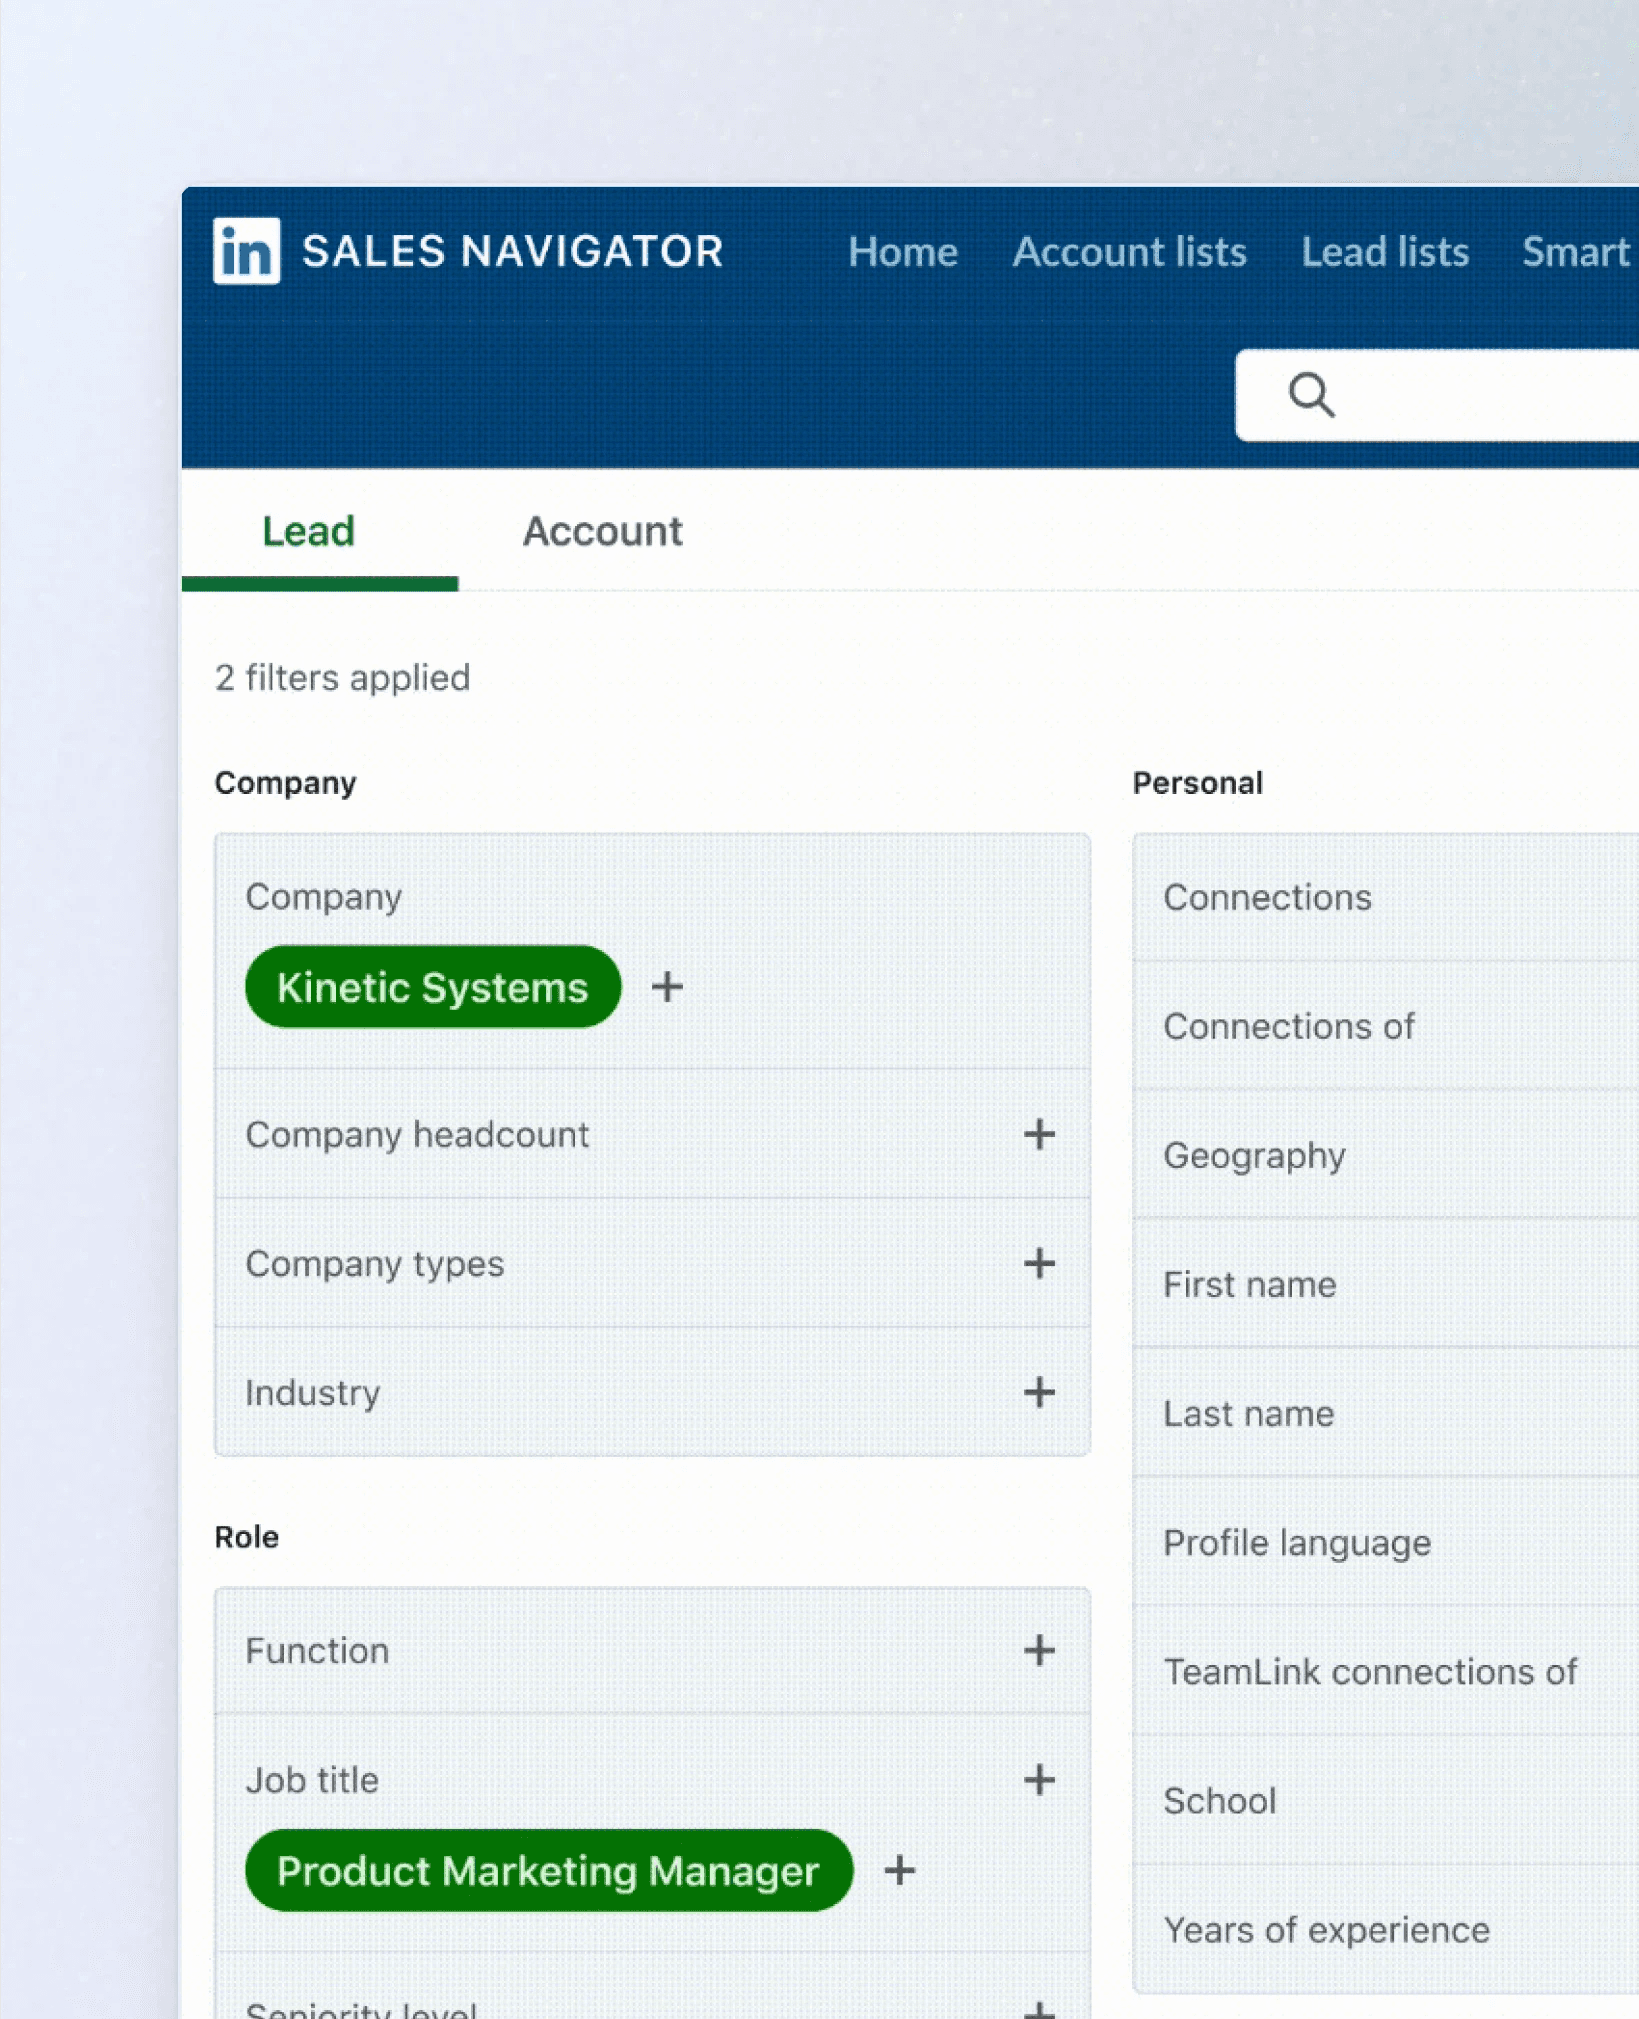
Task: Open the Smart menu item
Action: (1578, 252)
